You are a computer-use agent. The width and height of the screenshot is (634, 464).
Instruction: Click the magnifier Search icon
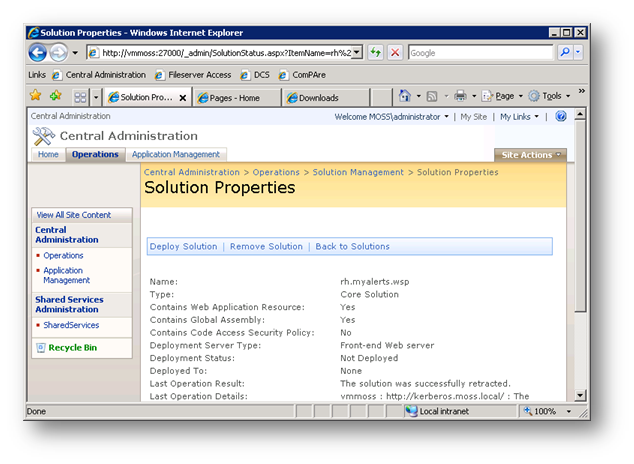(565, 52)
